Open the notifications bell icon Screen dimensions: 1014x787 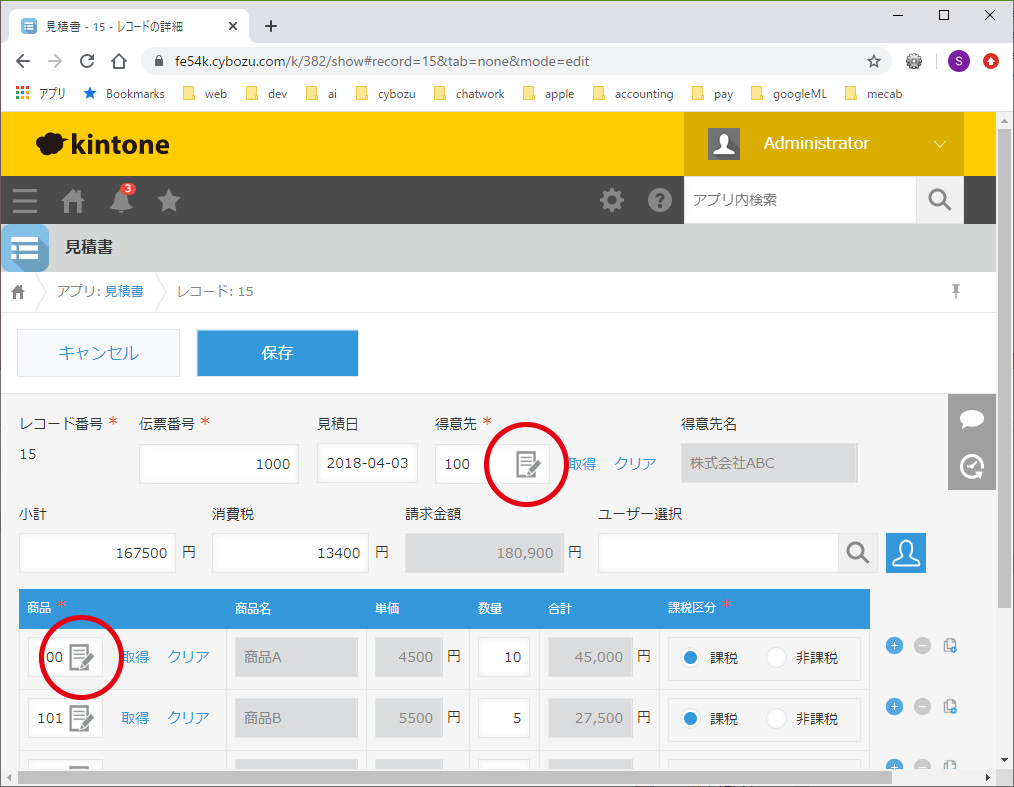[x=121, y=200]
